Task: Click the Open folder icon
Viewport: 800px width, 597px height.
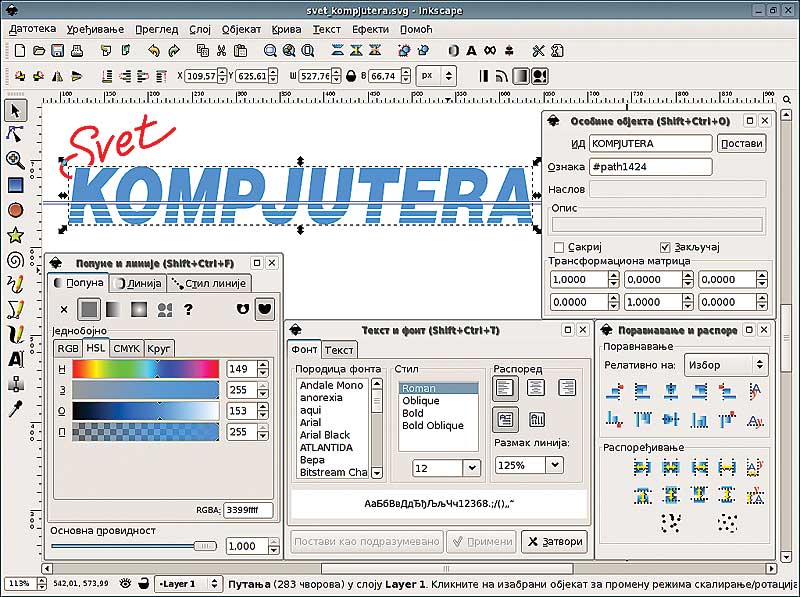Action: pyautogui.click(x=39, y=50)
